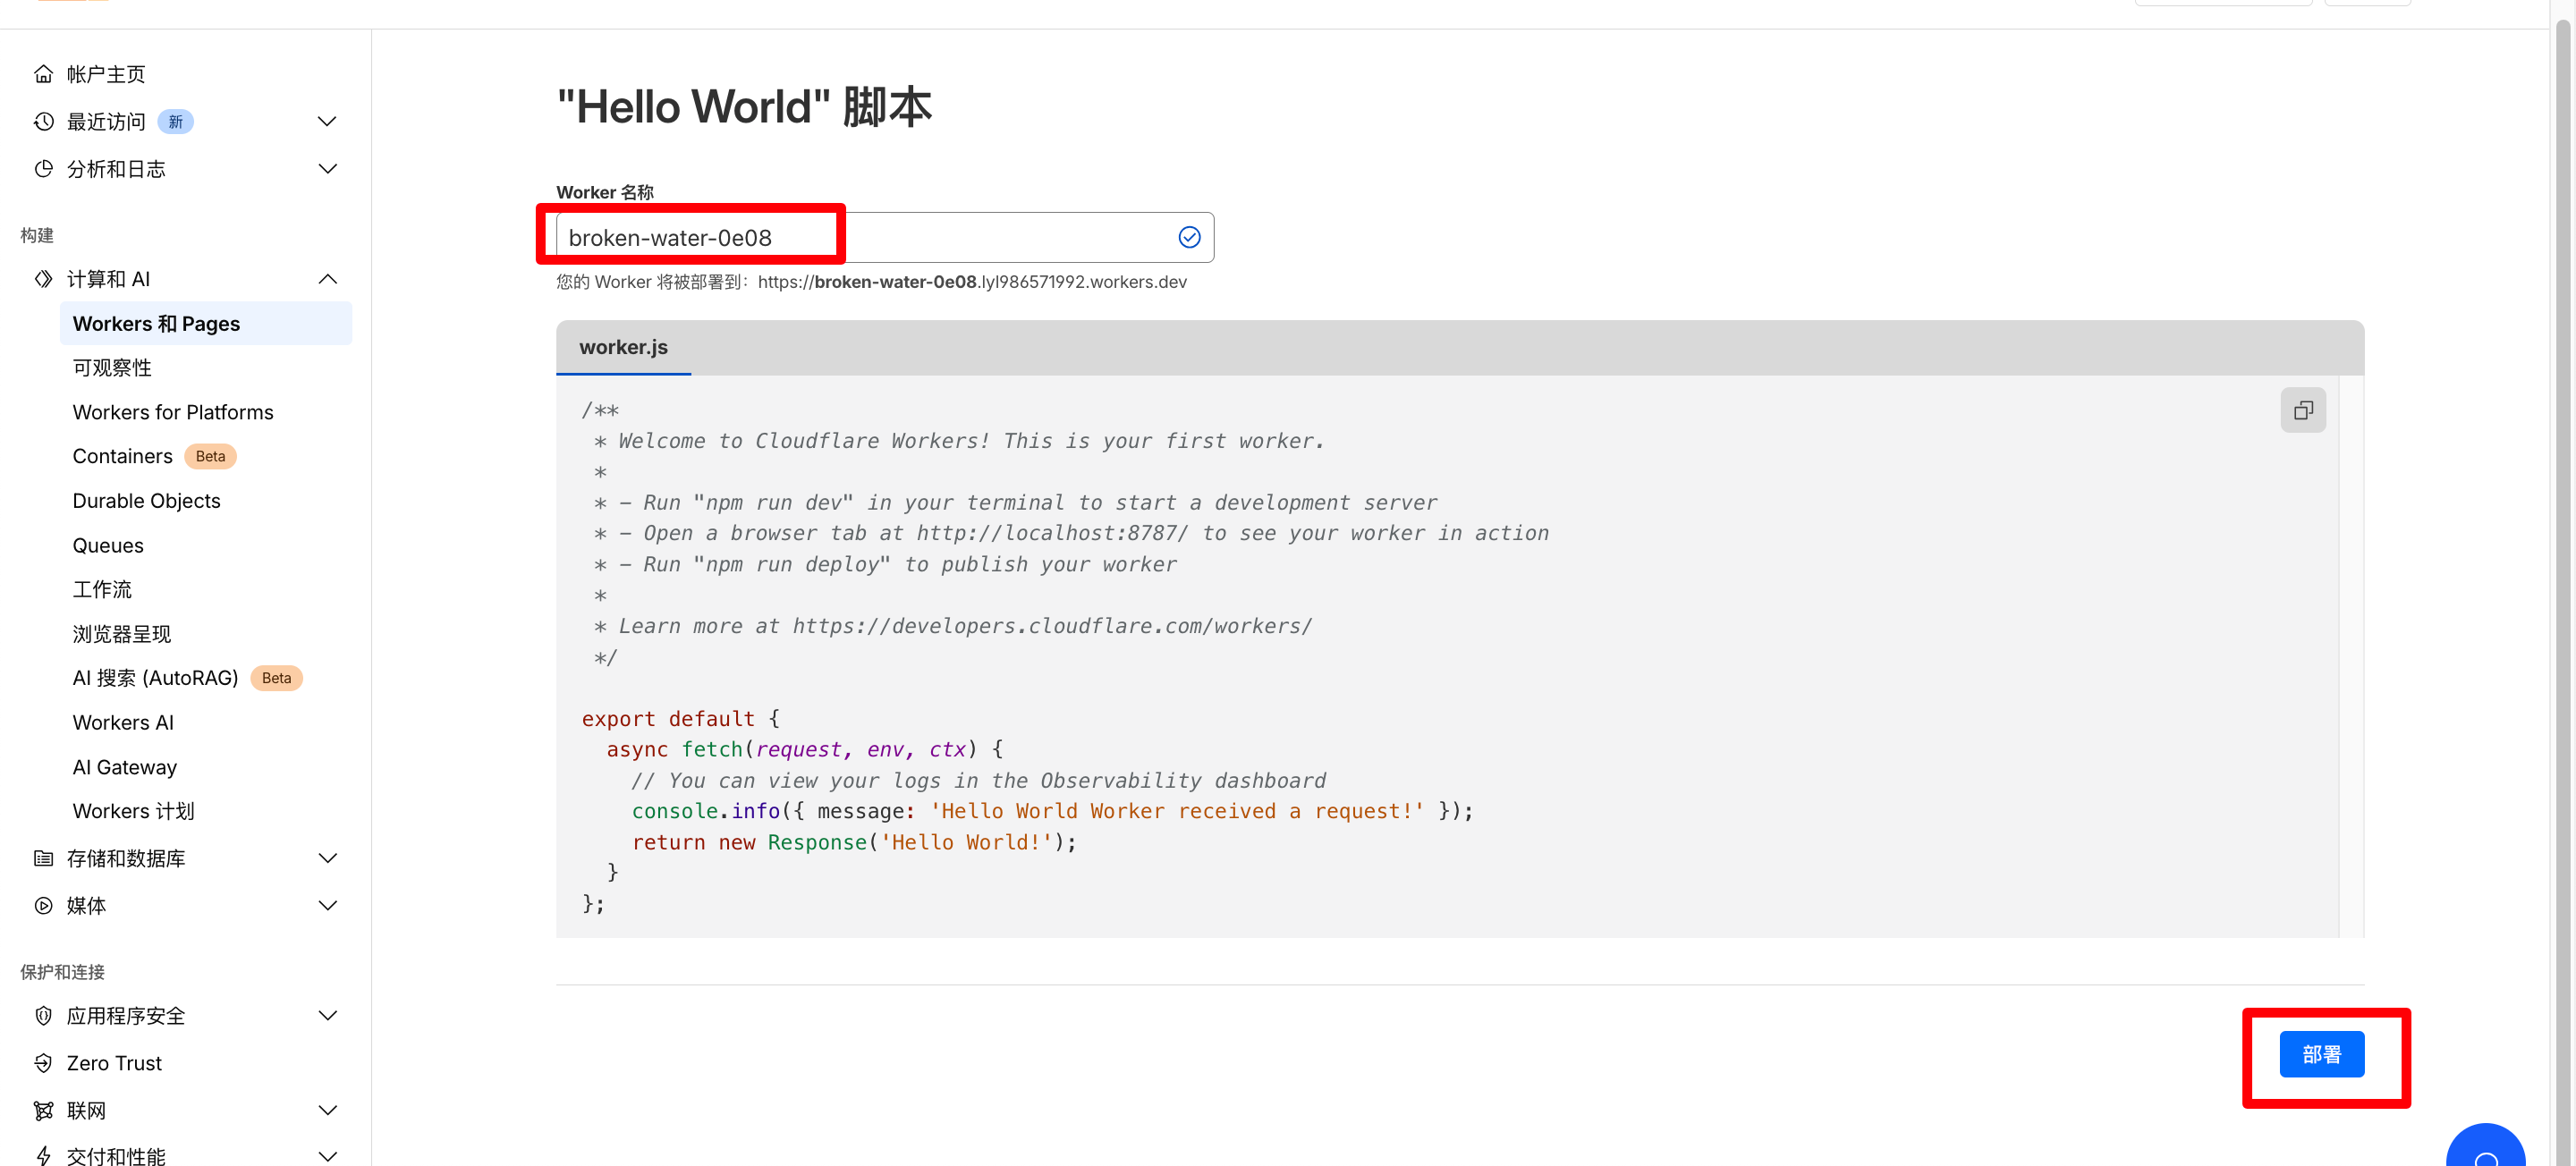
Task: Click the application security shield icon
Action: pos(43,1016)
